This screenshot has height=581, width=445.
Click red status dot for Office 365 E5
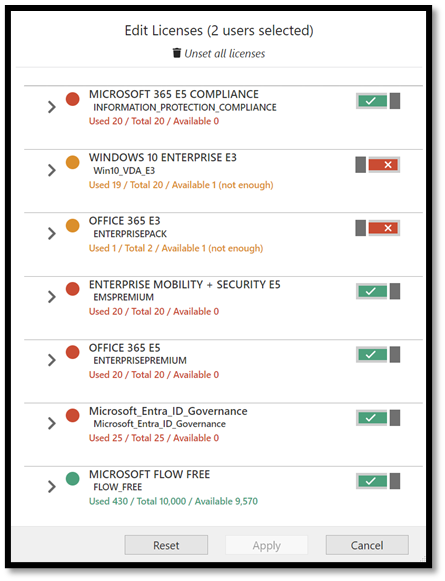point(73,352)
